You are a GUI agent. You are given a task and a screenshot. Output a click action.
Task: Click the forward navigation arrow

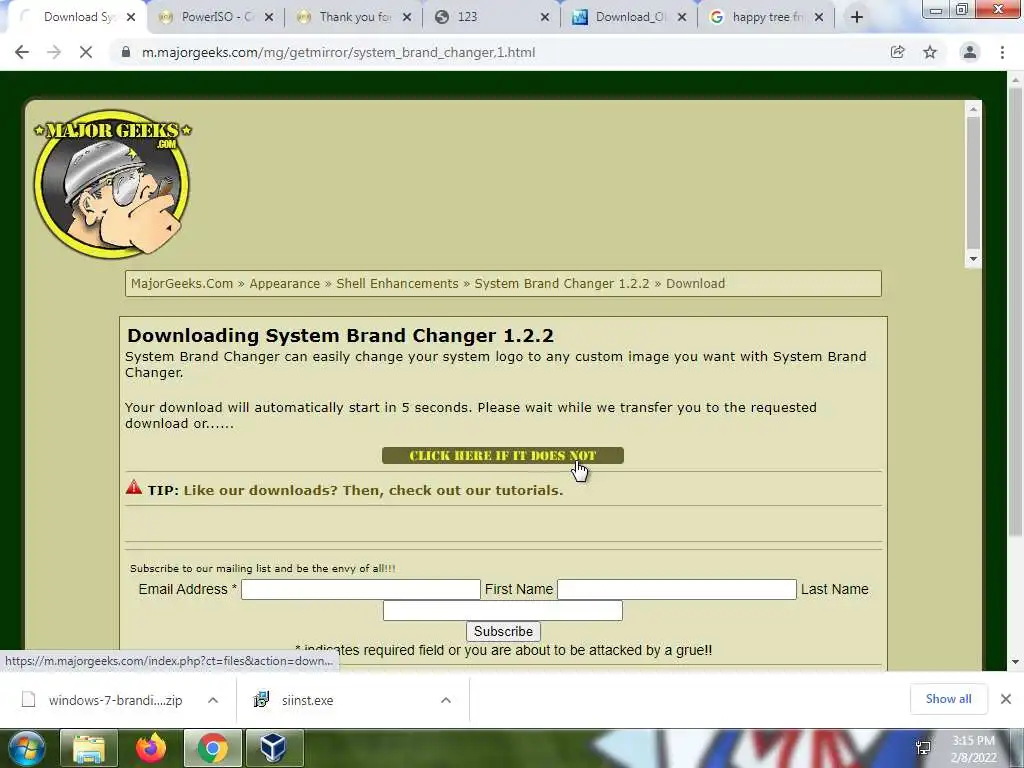click(54, 52)
